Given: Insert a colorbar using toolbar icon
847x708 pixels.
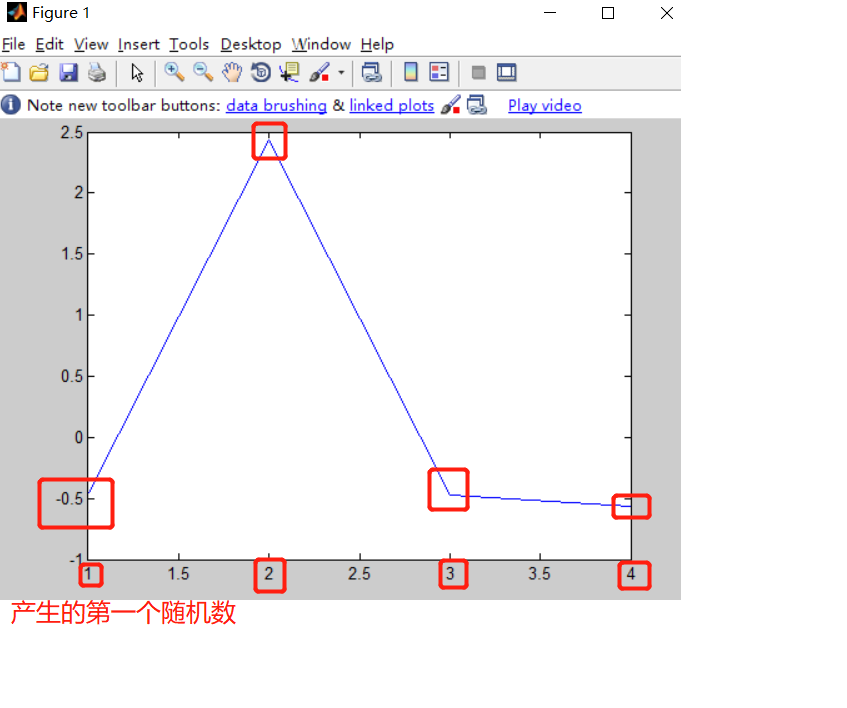Looking at the screenshot, I should [x=411, y=72].
